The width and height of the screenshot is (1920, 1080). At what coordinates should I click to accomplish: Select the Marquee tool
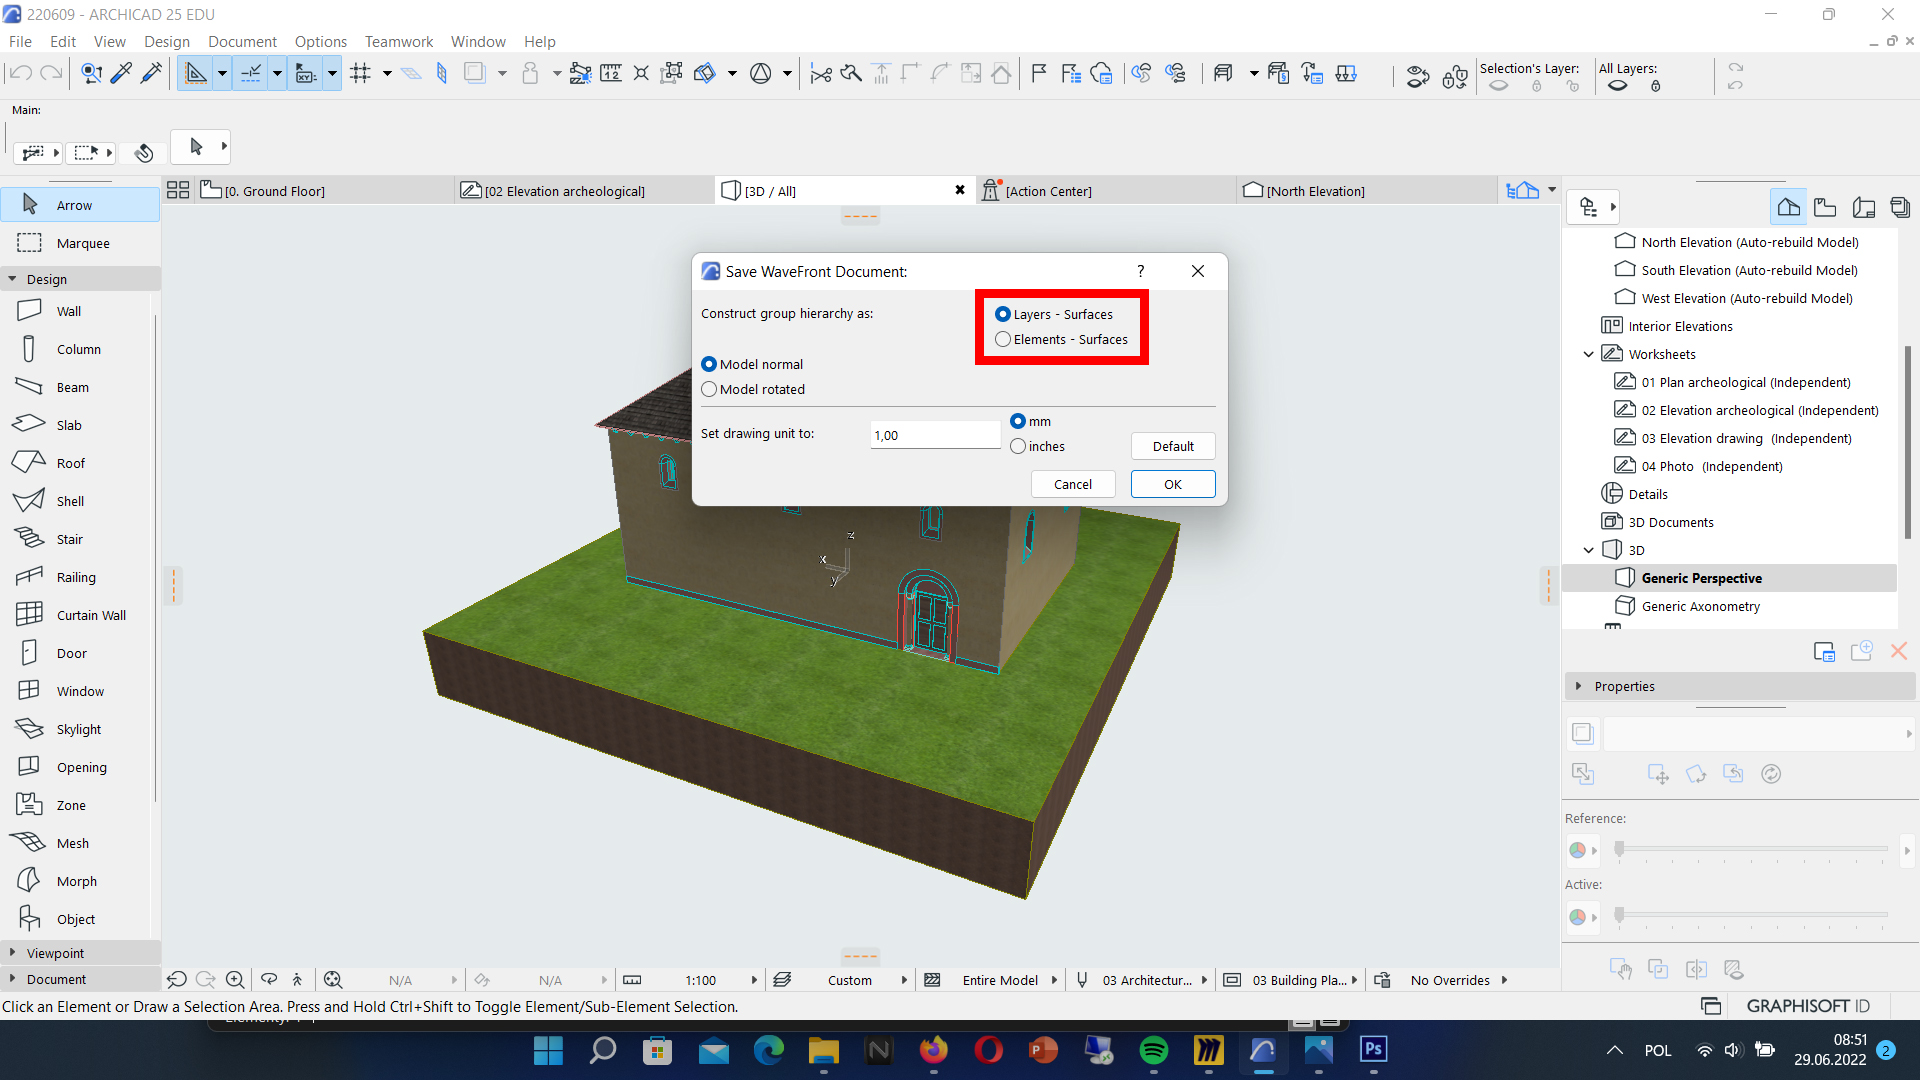80,243
